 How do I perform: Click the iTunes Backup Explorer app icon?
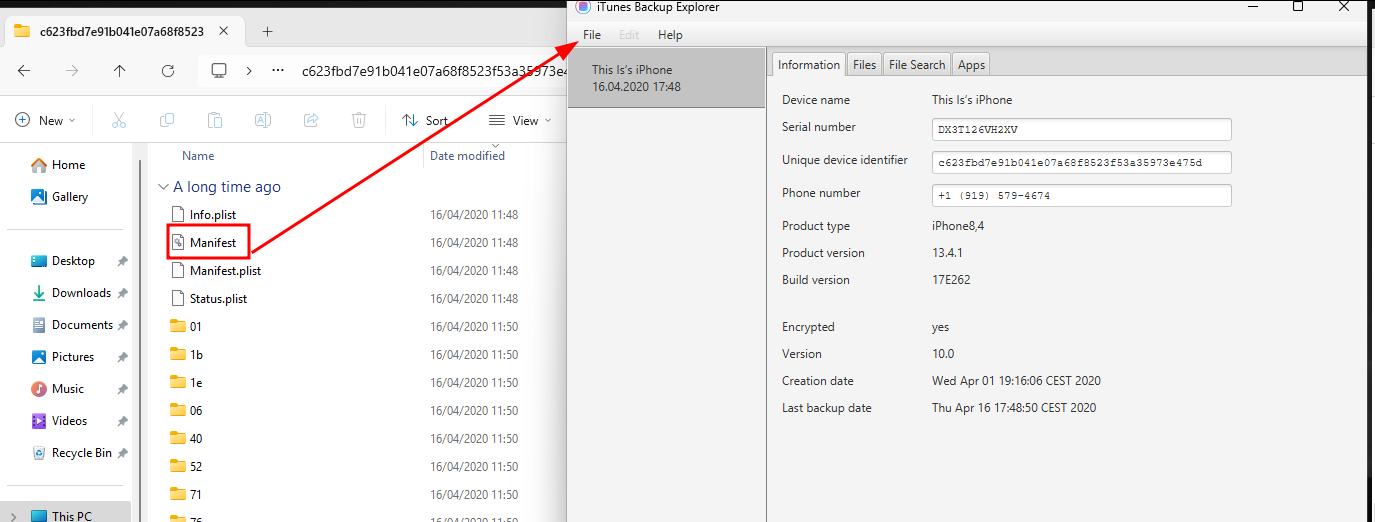click(583, 7)
